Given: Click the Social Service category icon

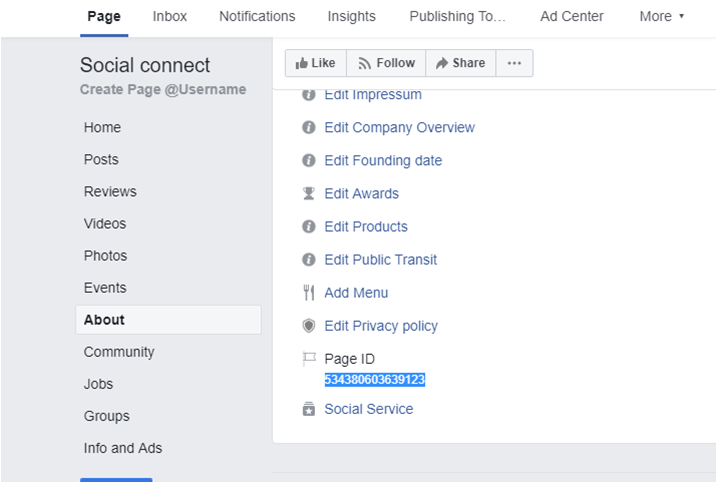Looking at the screenshot, I should click(x=309, y=409).
